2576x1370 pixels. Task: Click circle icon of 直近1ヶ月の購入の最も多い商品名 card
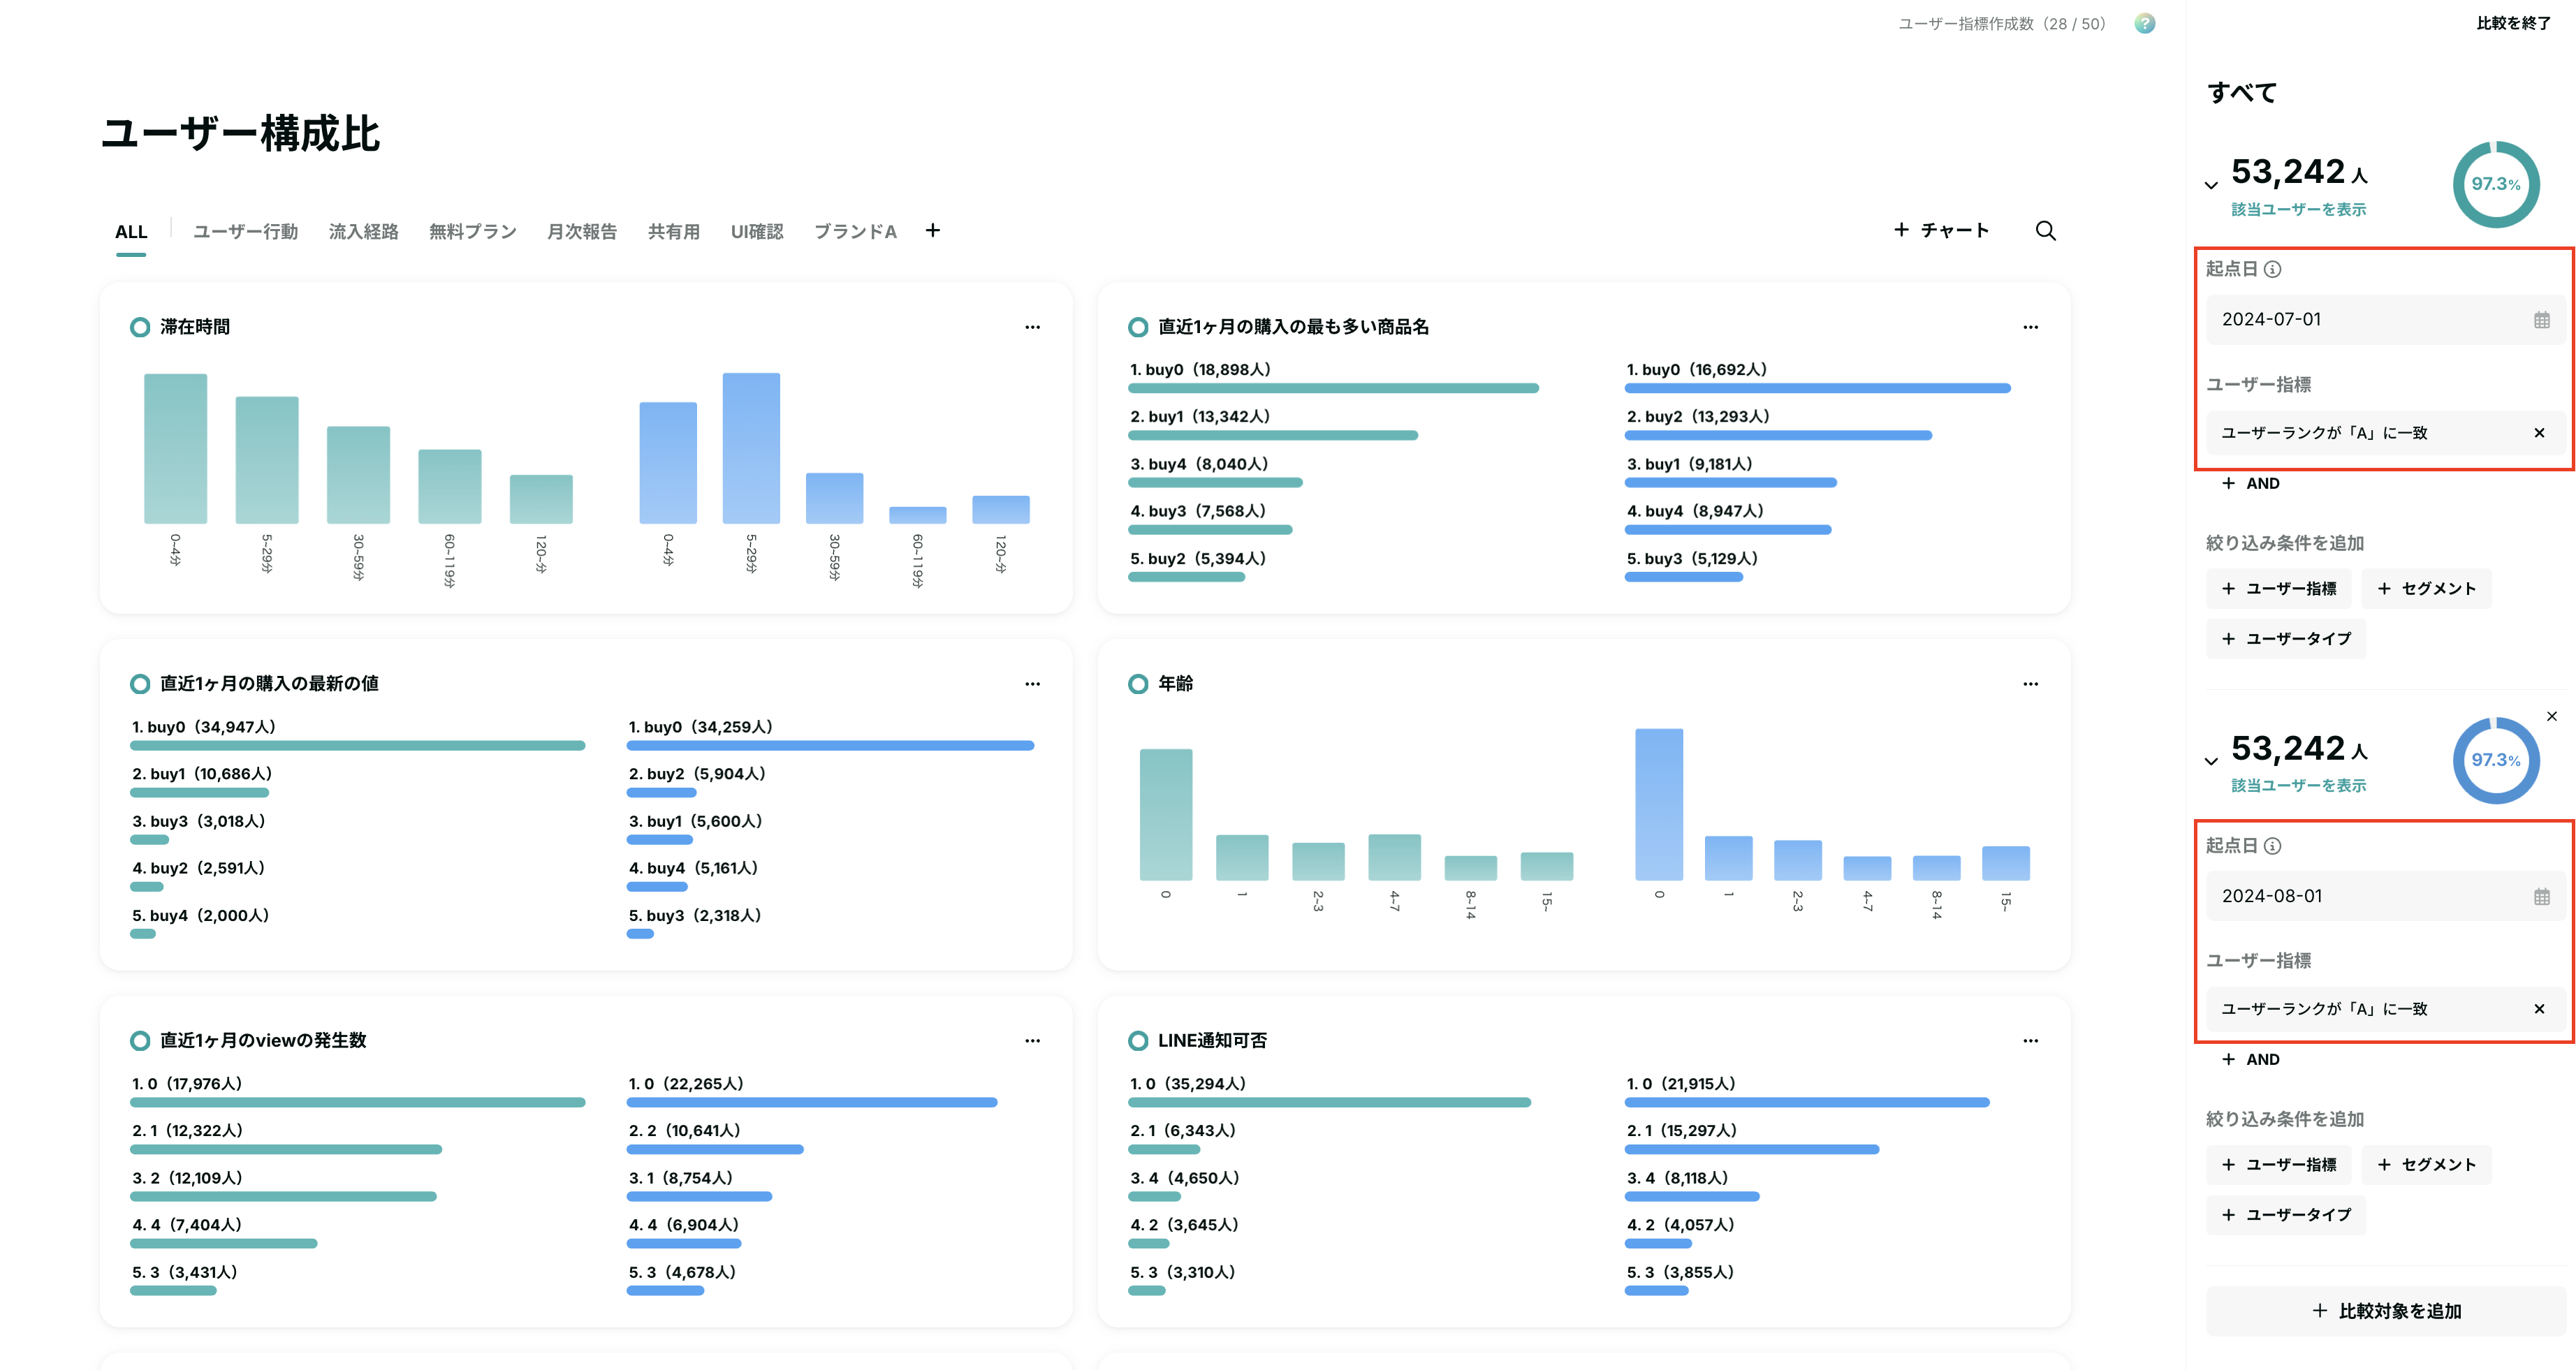coord(1138,327)
